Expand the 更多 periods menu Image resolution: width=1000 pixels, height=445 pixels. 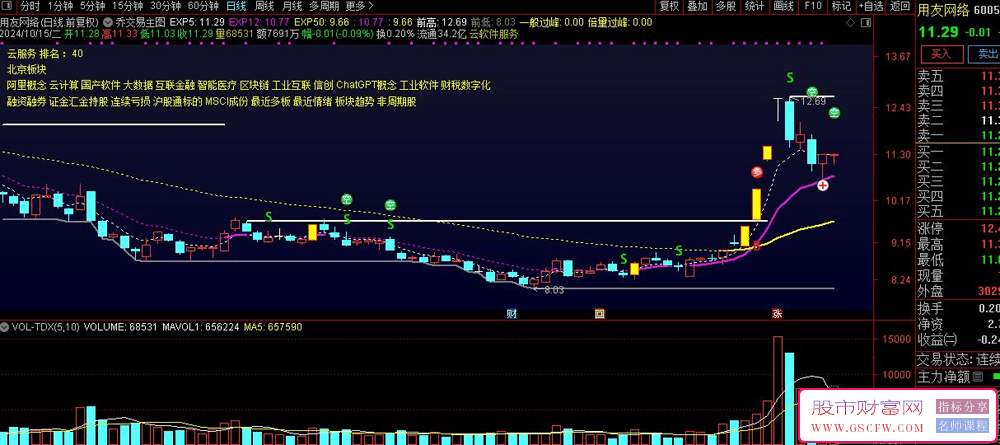(x=360, y=6)
